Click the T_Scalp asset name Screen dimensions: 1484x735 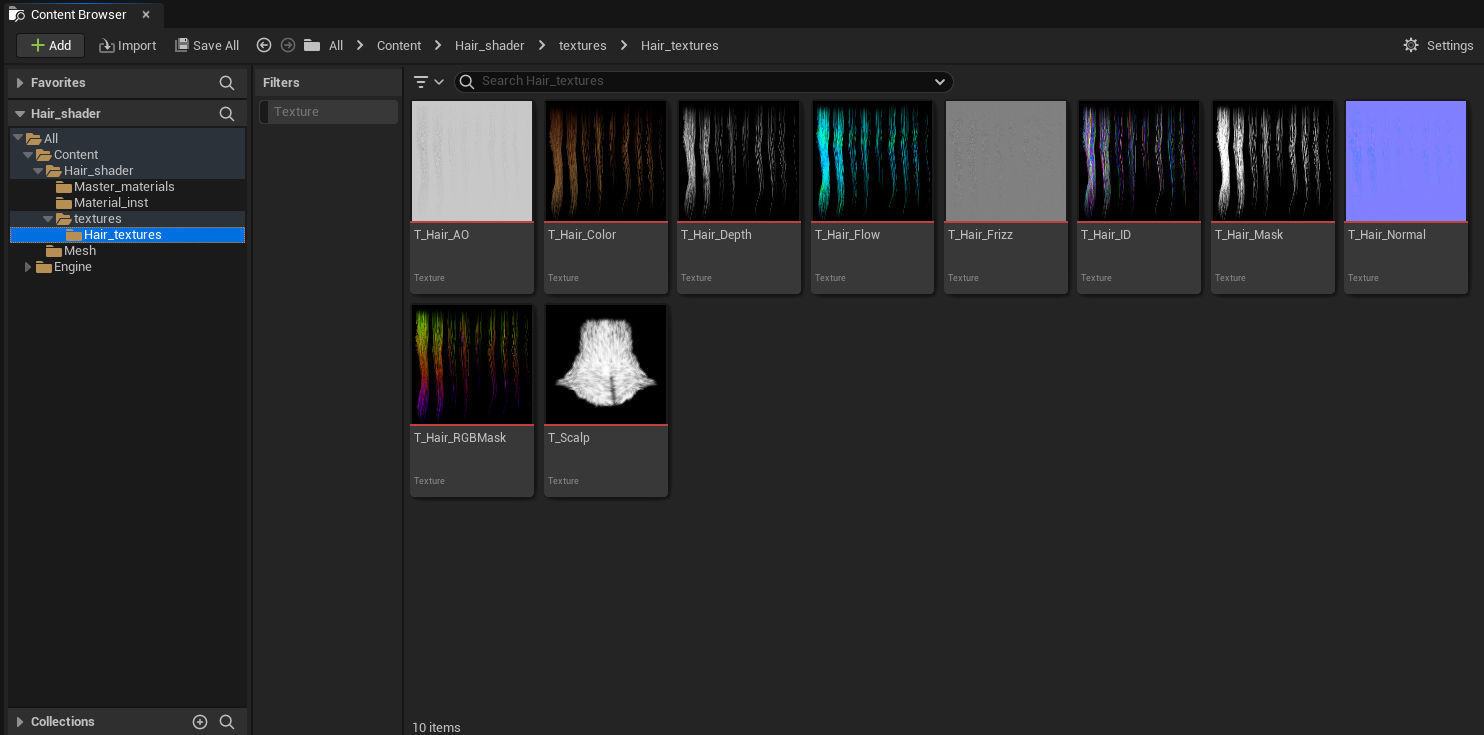(x=569, y=438)
